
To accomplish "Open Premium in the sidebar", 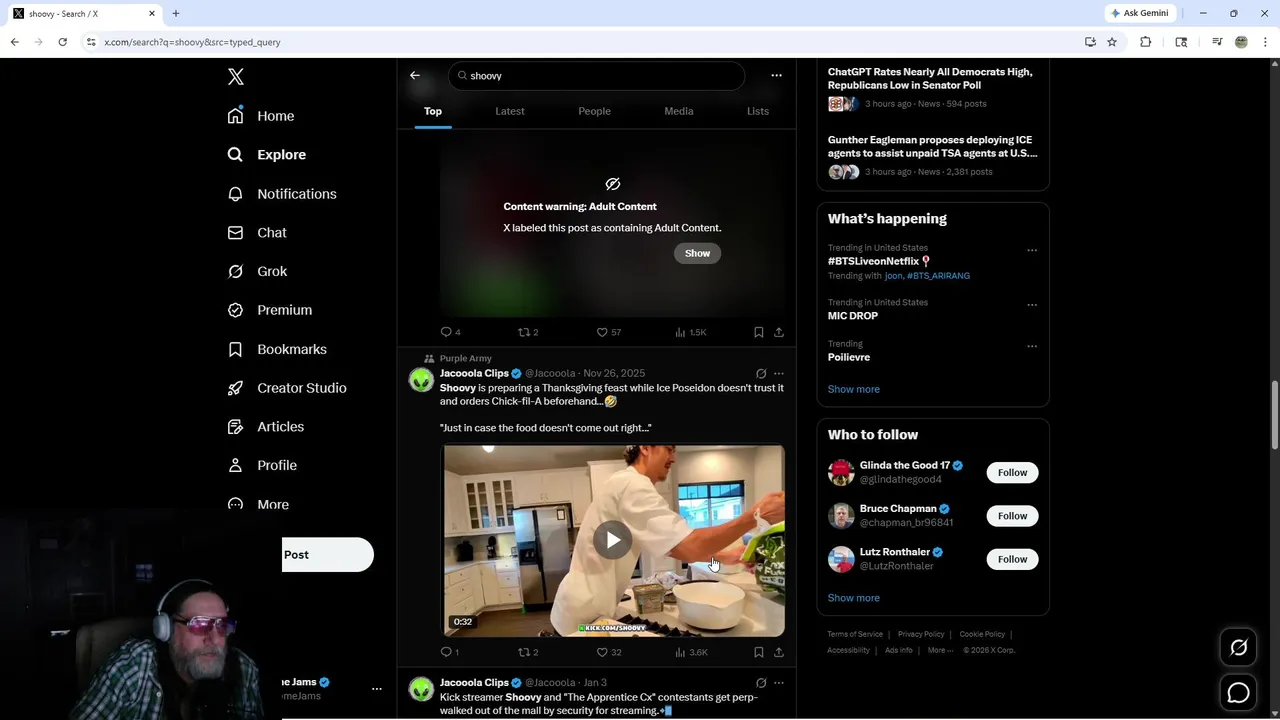I will [270, 310].
